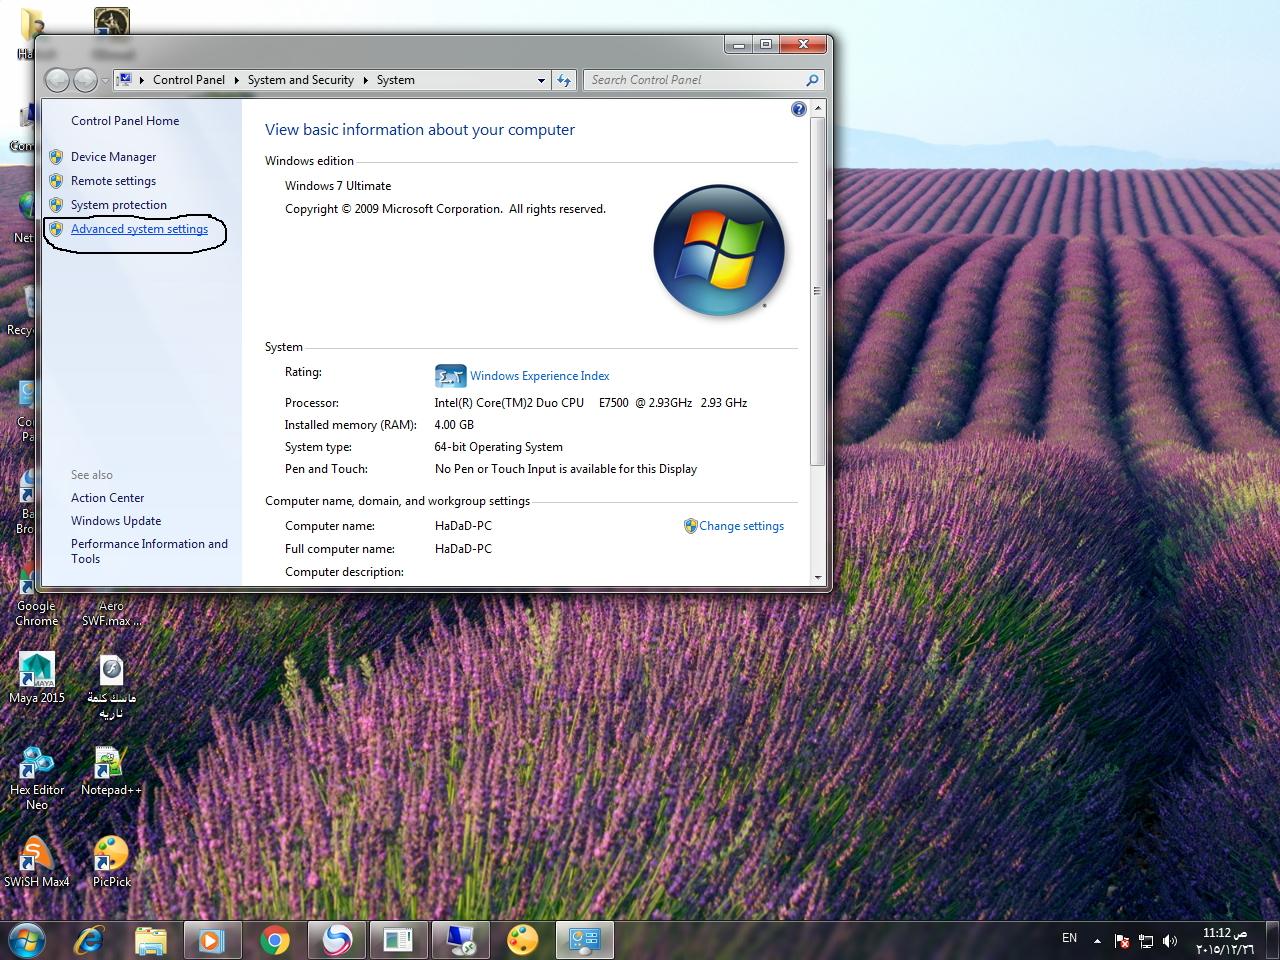
Task: Show hidden tray icons arrow
Action: pos(1097,941)
